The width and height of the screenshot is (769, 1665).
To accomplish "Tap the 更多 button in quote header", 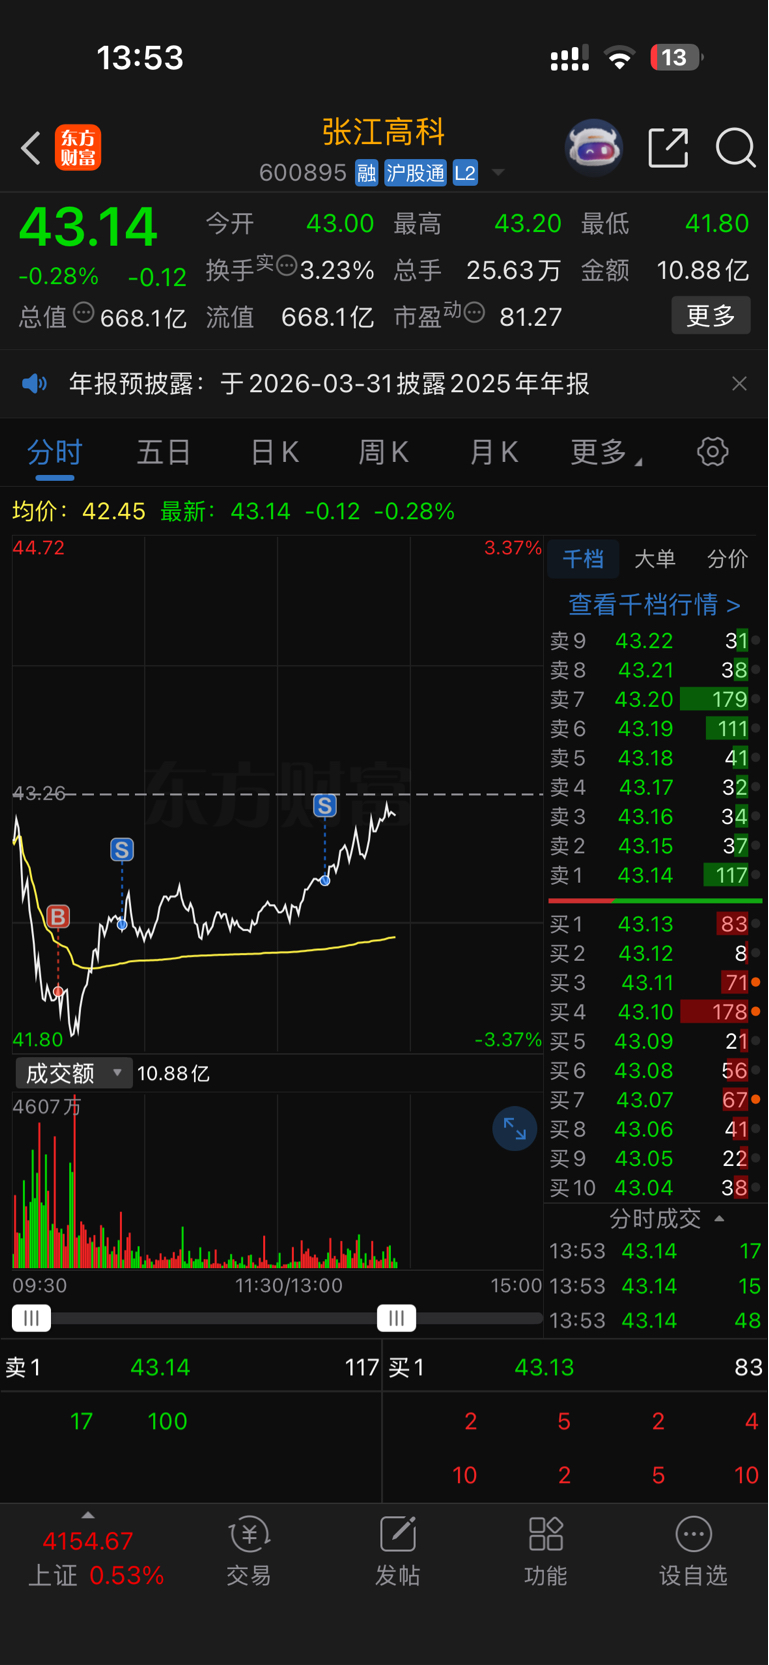I will point(711,316).
